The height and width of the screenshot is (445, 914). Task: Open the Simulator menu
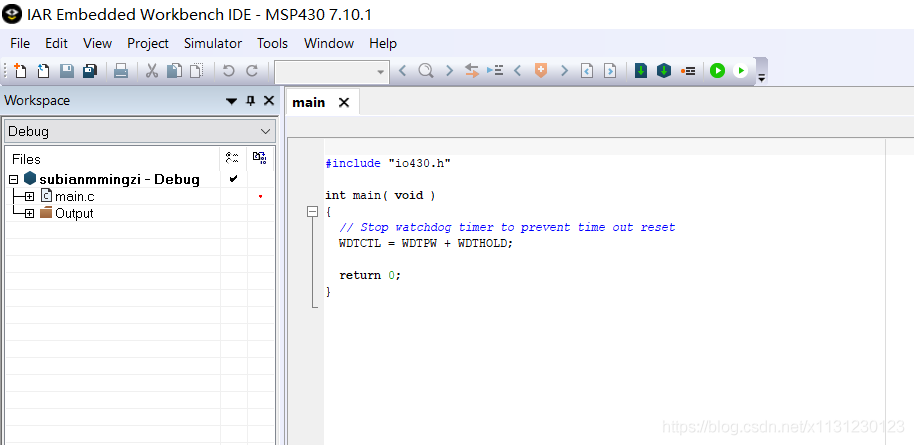tap(212, 43)
